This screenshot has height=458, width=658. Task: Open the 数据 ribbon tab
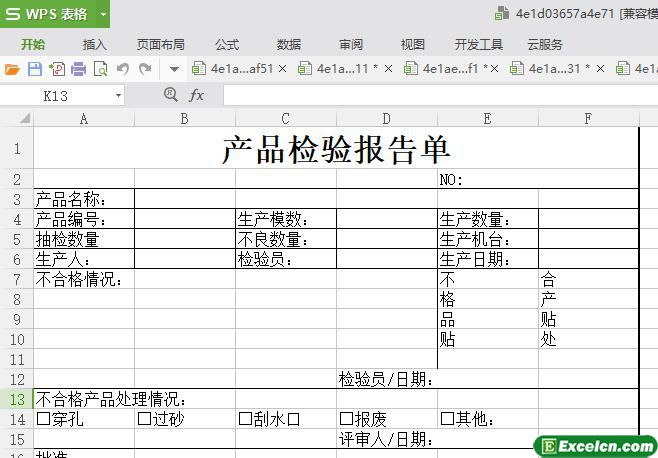289,44
